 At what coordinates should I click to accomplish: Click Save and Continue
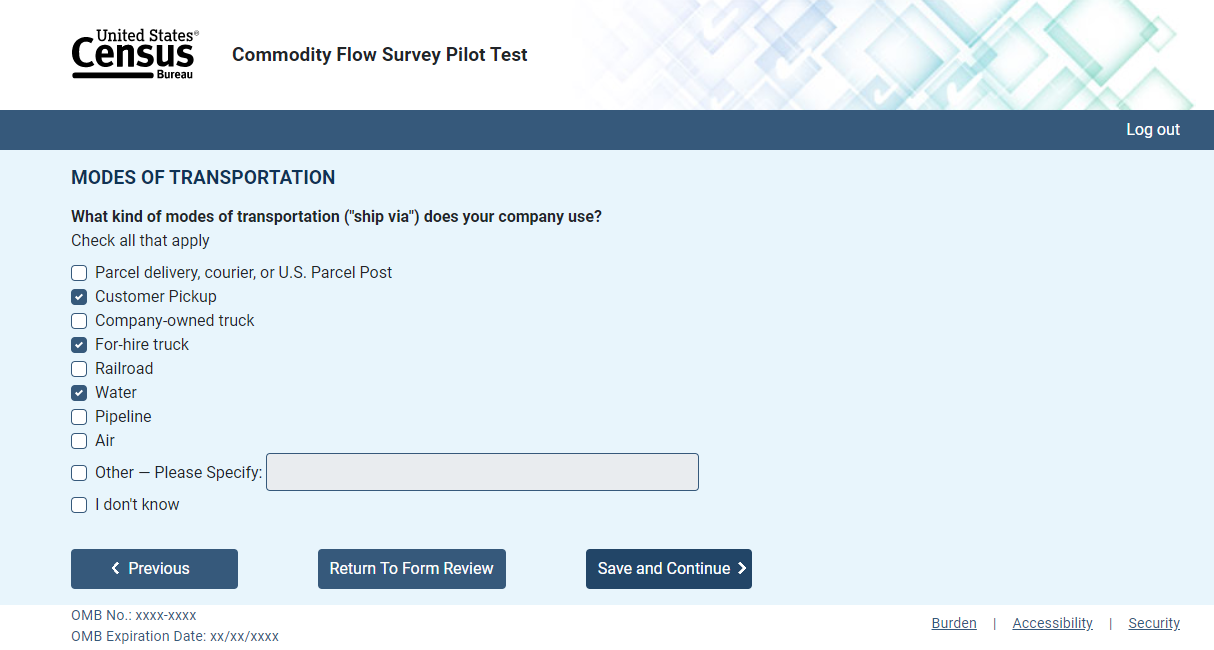(x=668, y=569)
